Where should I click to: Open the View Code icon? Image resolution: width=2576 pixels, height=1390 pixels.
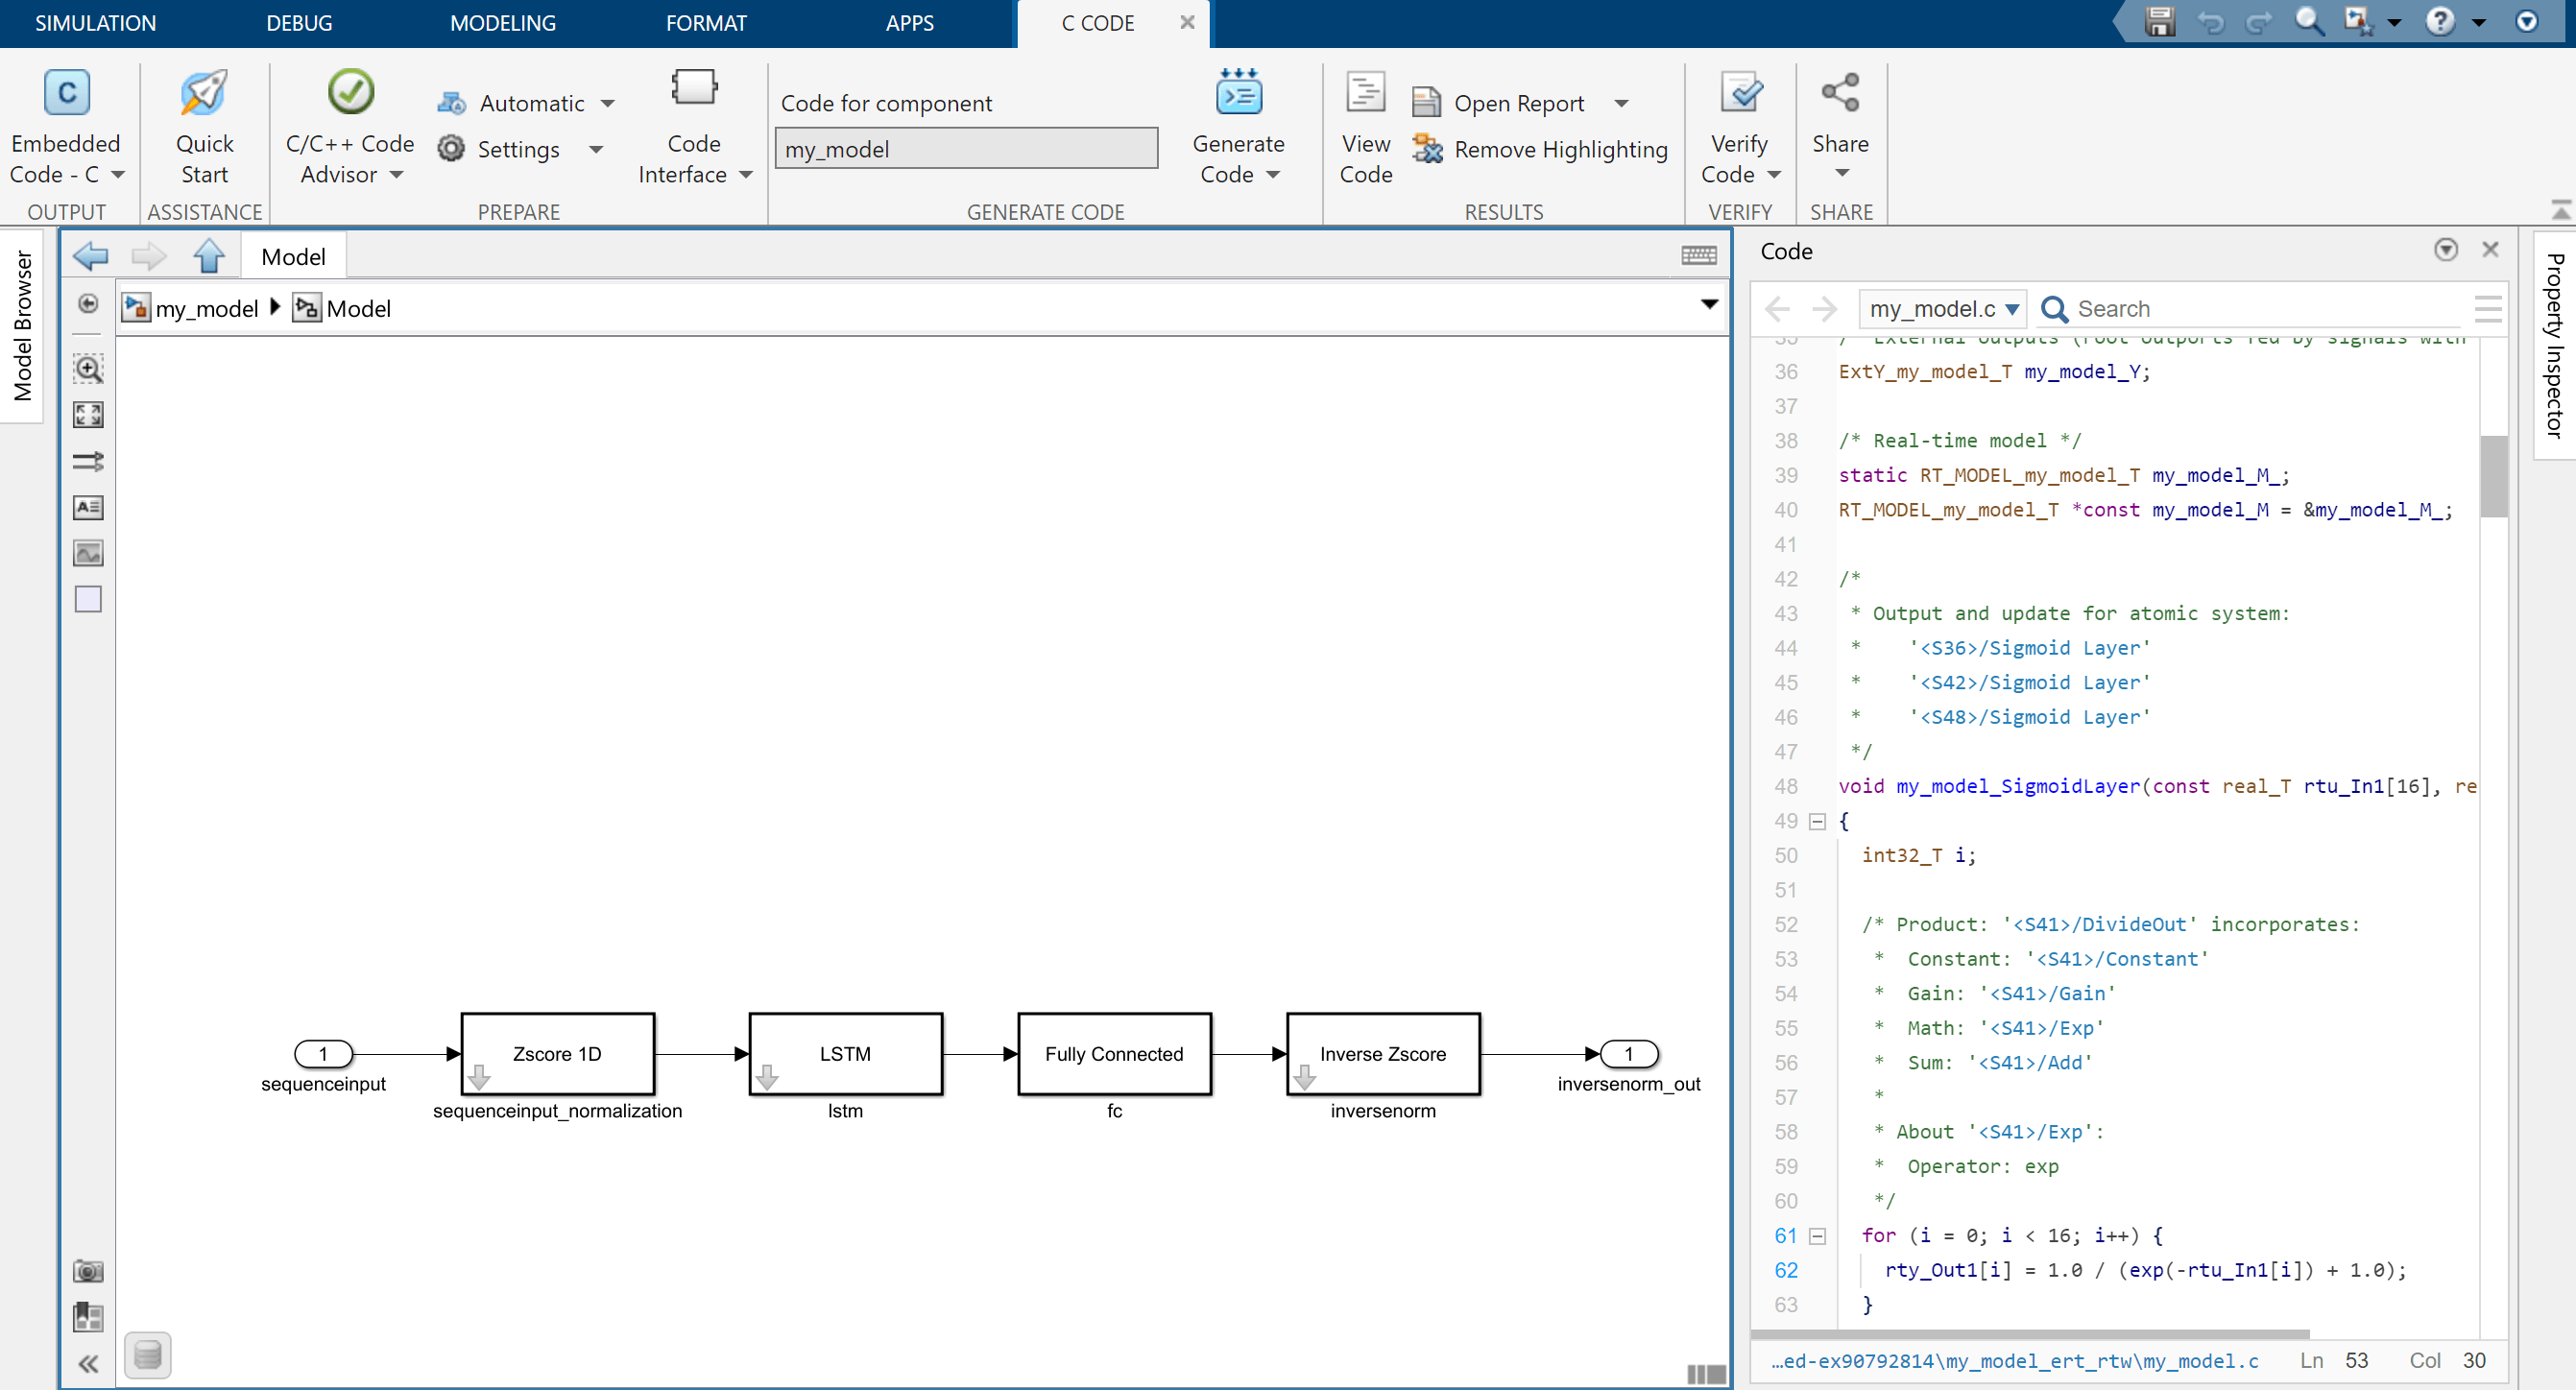(1365, 94)
